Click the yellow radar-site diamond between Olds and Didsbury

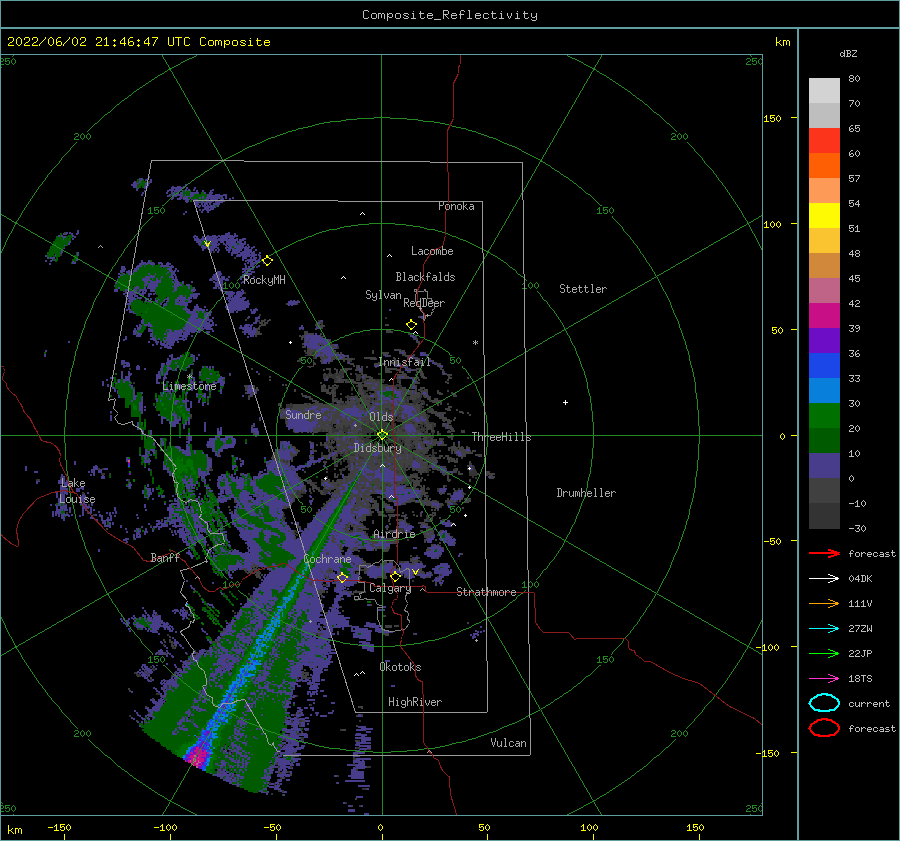click(382, 435)
